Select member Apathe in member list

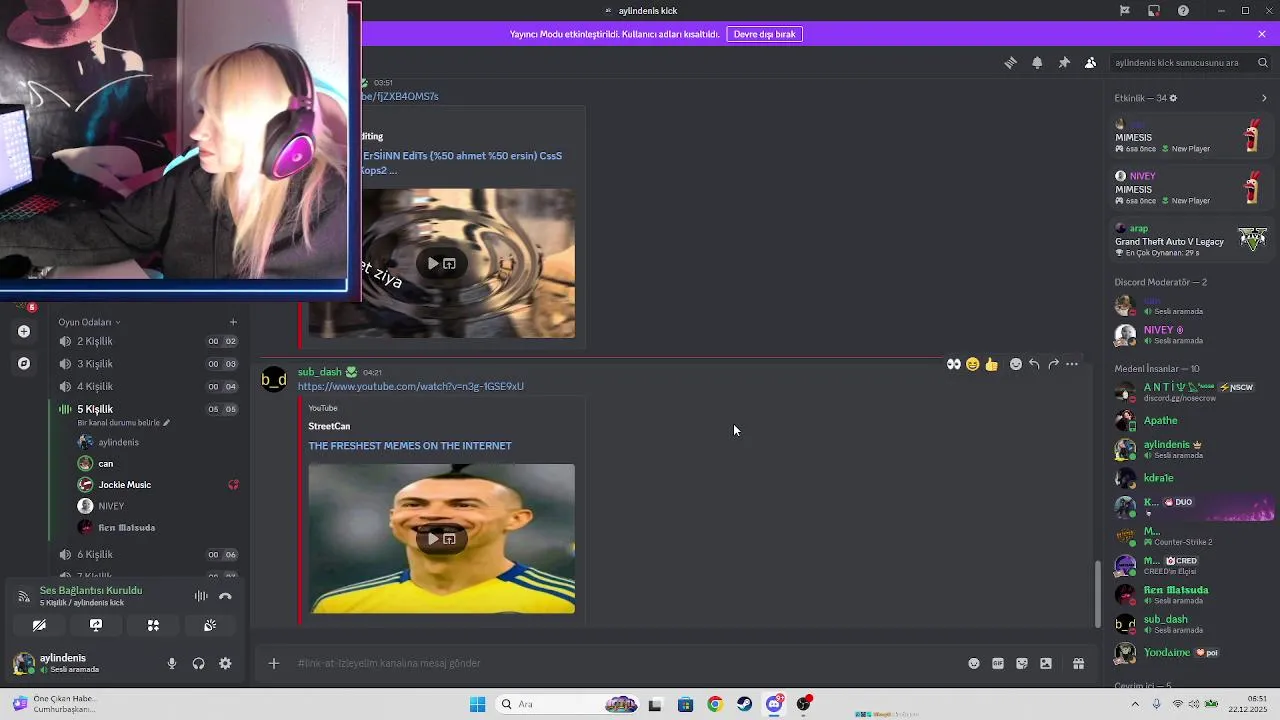1191,421
